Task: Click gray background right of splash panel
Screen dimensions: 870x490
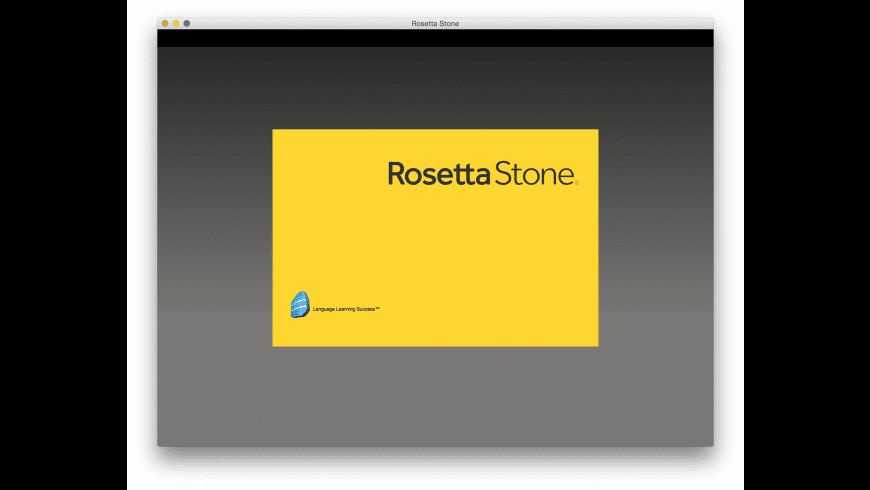Action: (x=655, y=240)
